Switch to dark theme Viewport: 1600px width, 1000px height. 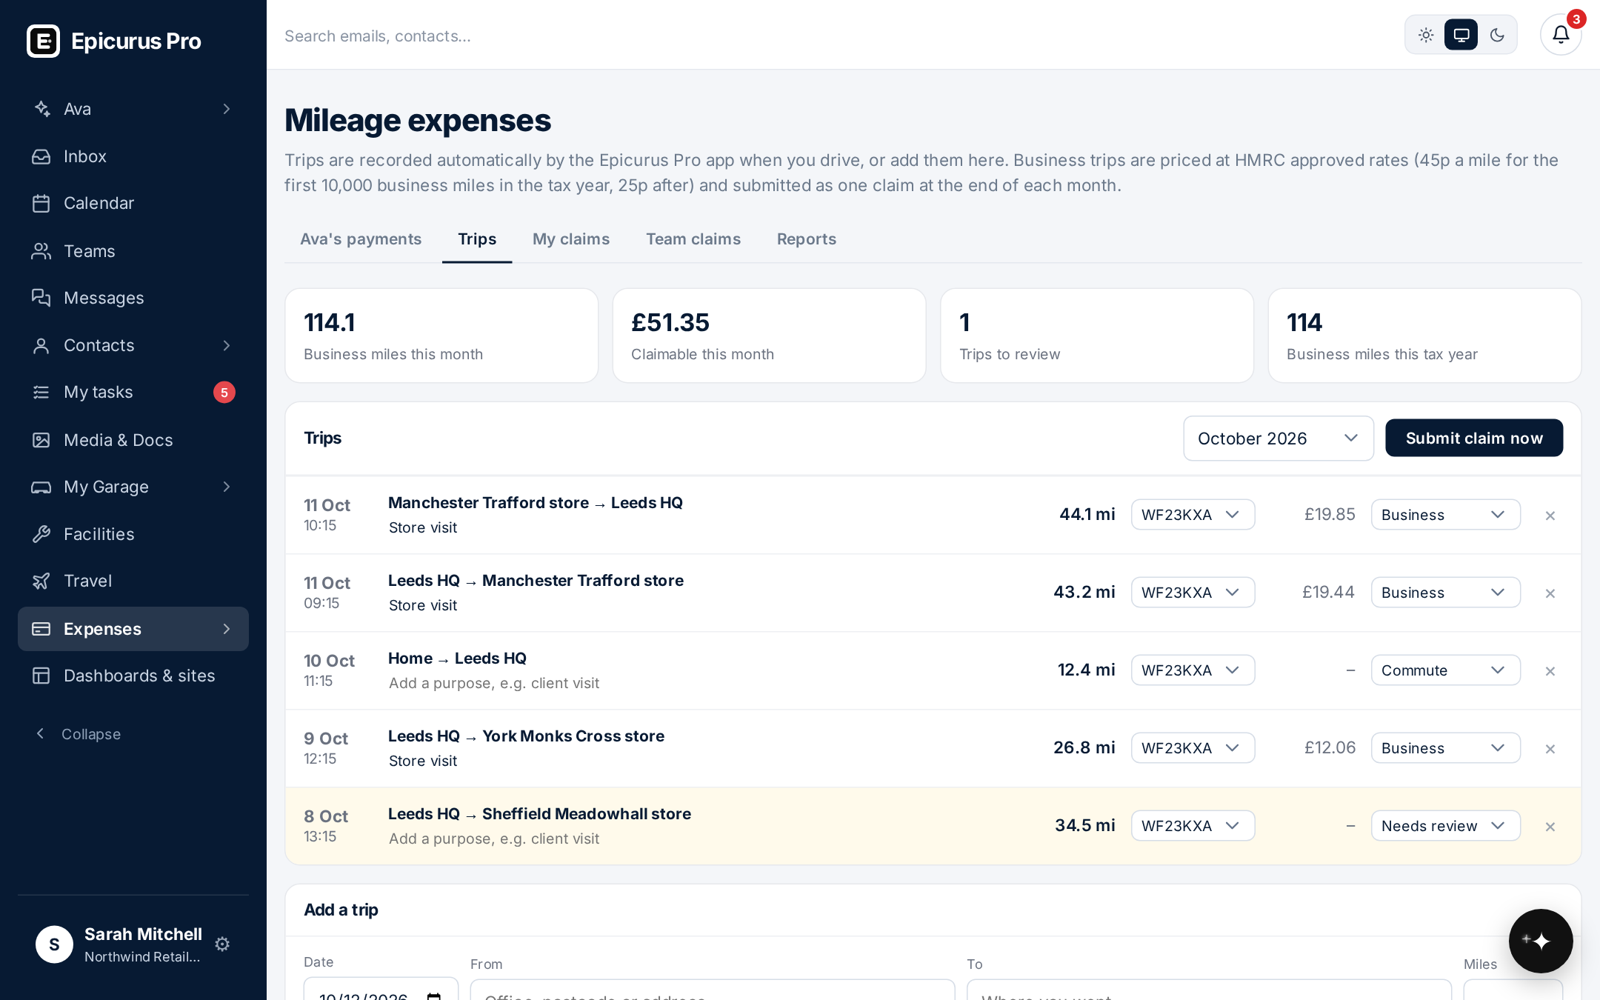[1497, 35]
